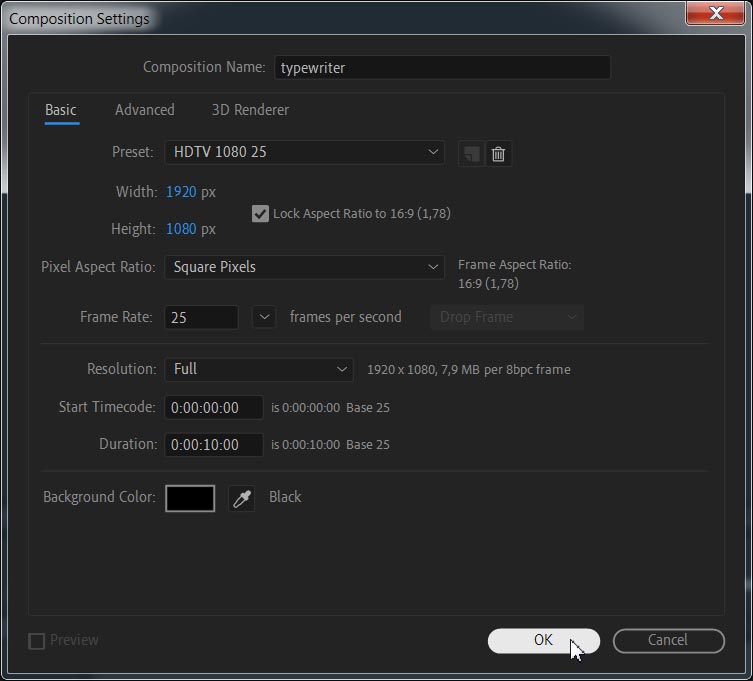
Task: Click the Frame Rate input field
Action: (201, 317)
